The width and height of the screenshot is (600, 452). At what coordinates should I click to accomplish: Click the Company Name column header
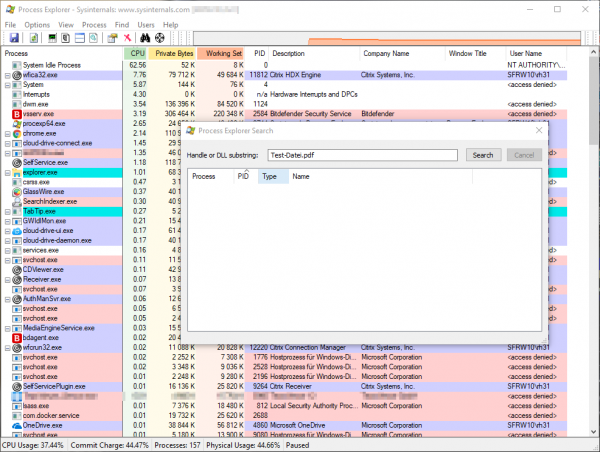403,54
